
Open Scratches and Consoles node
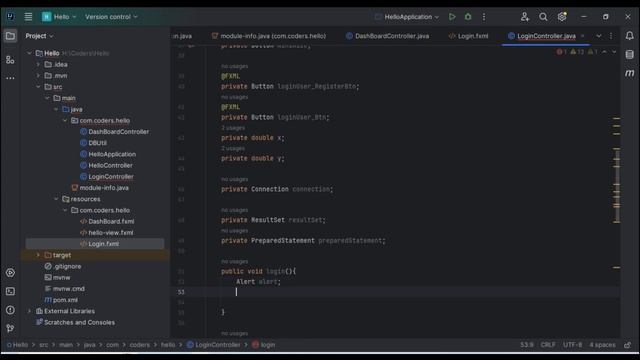76,322
